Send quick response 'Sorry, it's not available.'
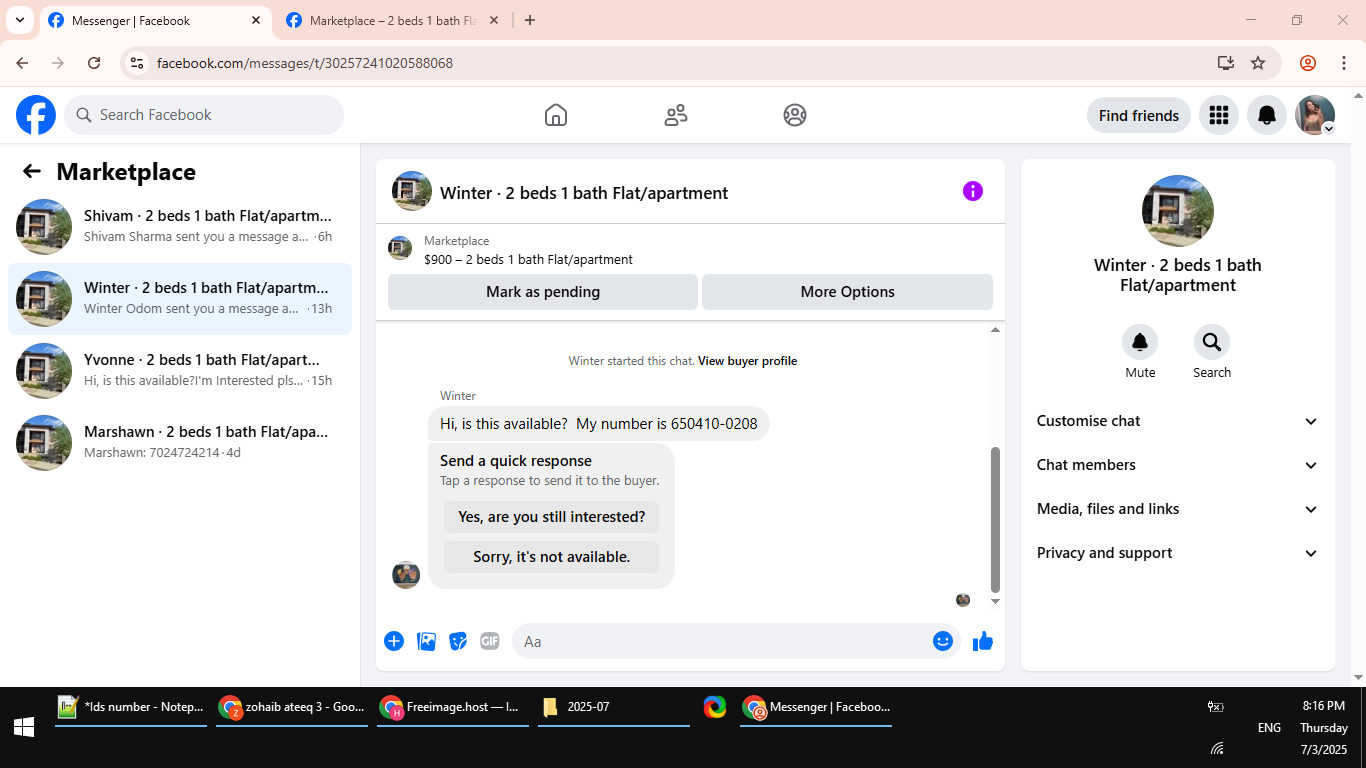Viewport: 1366px width, 768px height. [x=552, y=557]
